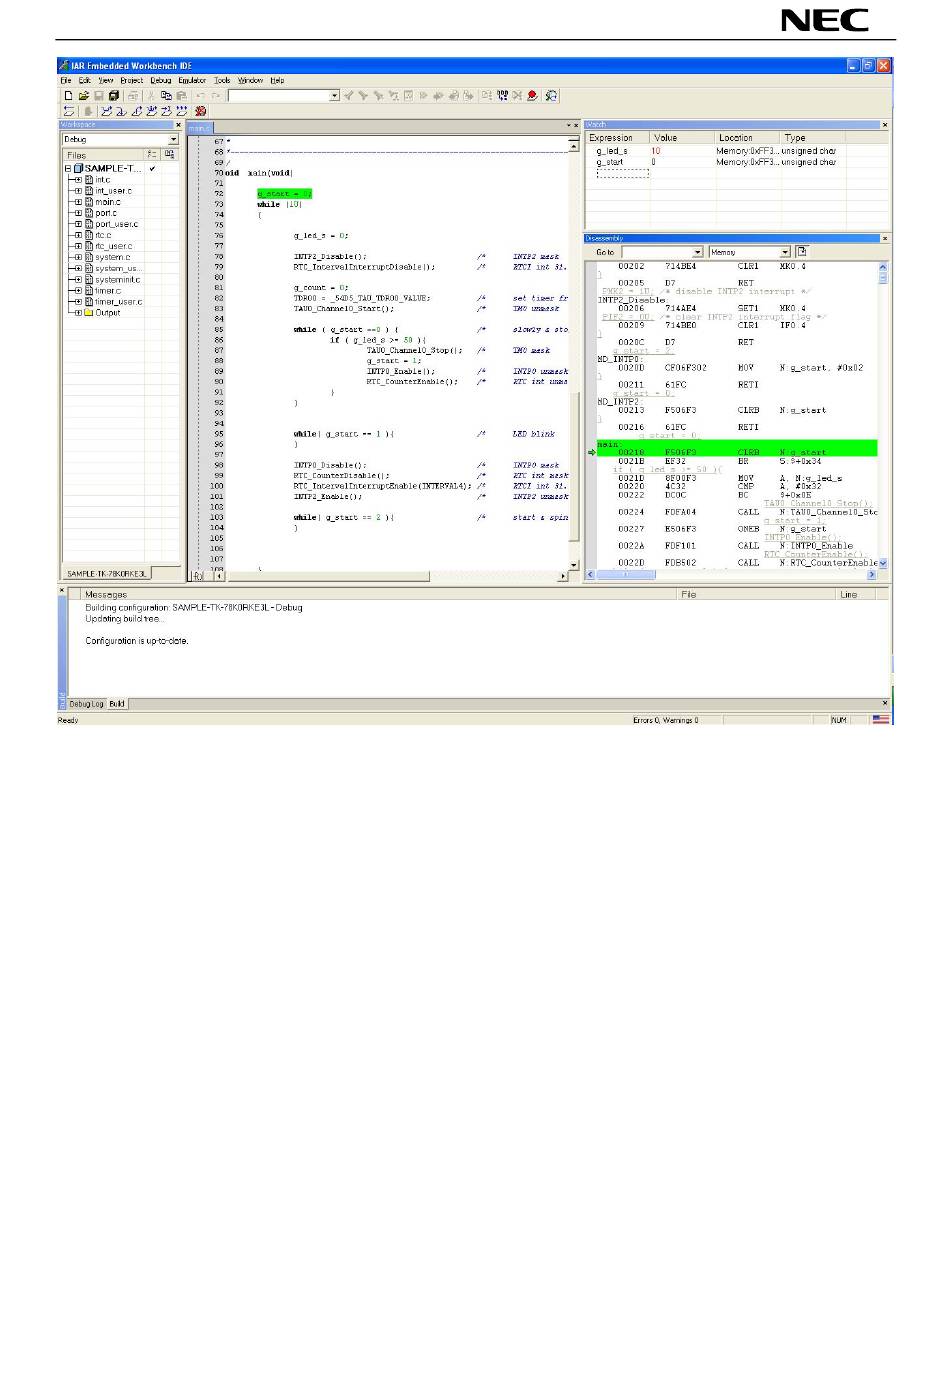Click the Undo toolbar icon
This screenshot has width=950, height=1379.
(x=201, y=96)
